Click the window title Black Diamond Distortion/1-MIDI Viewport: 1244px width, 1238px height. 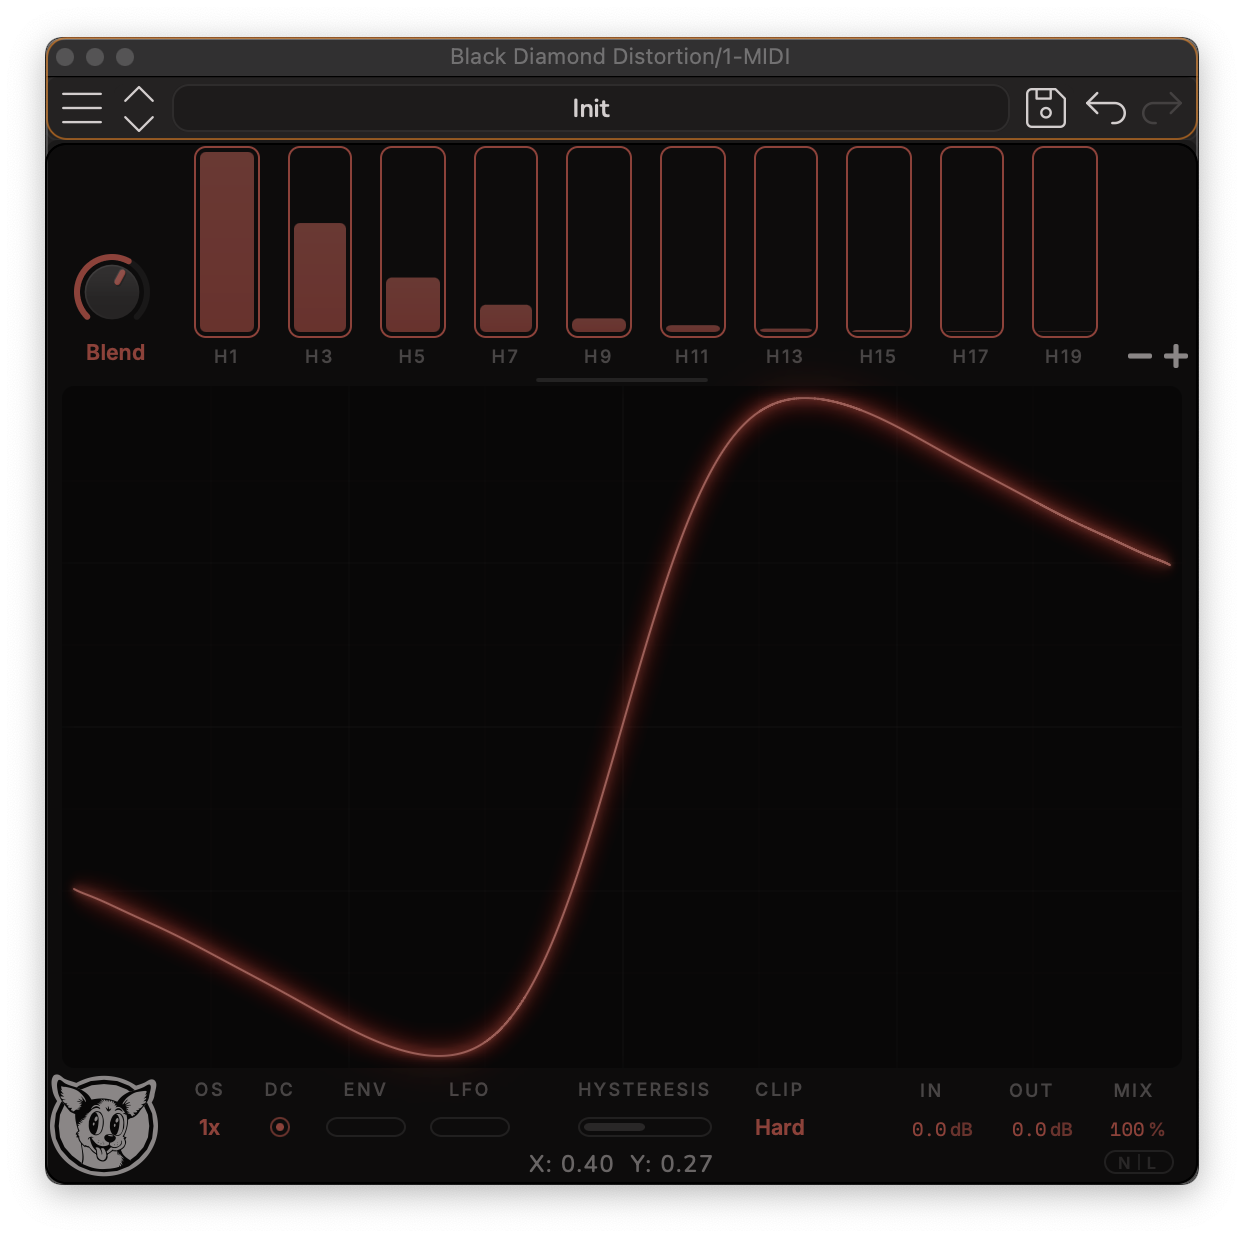click(620, 56)
